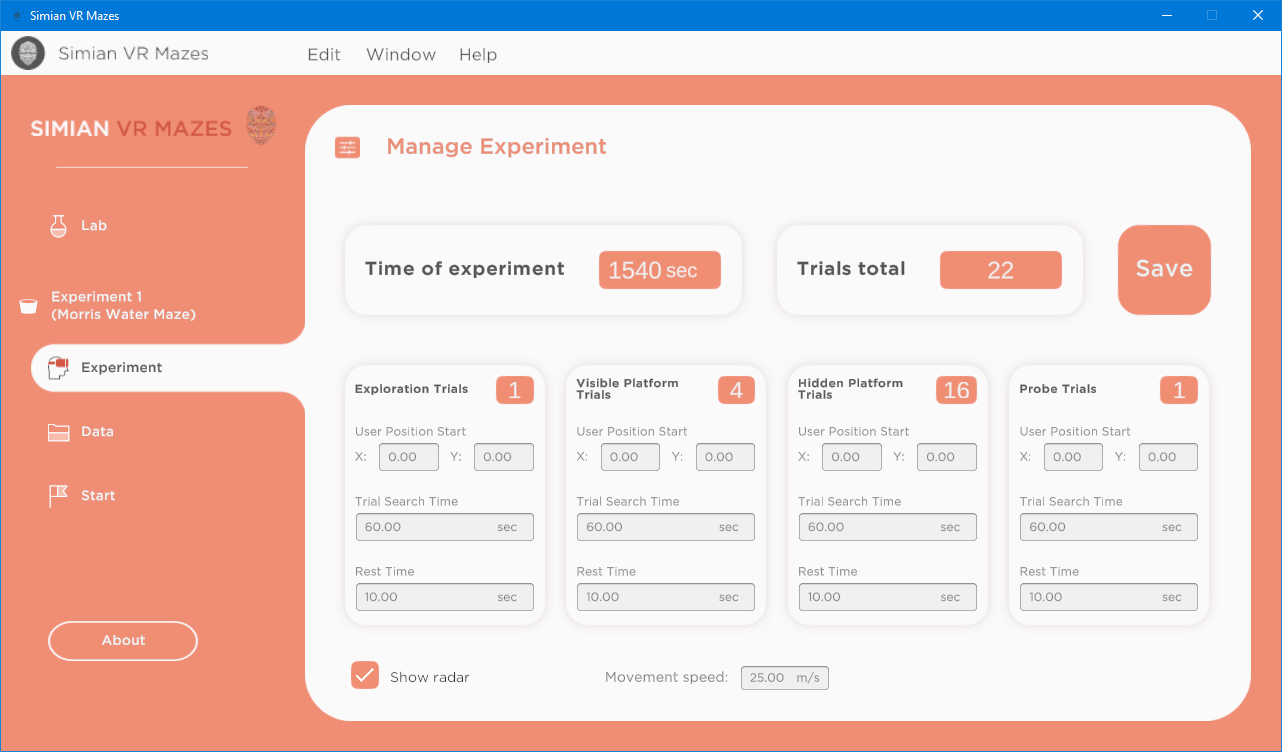Open the Window menu

click(x=401, y=55)
